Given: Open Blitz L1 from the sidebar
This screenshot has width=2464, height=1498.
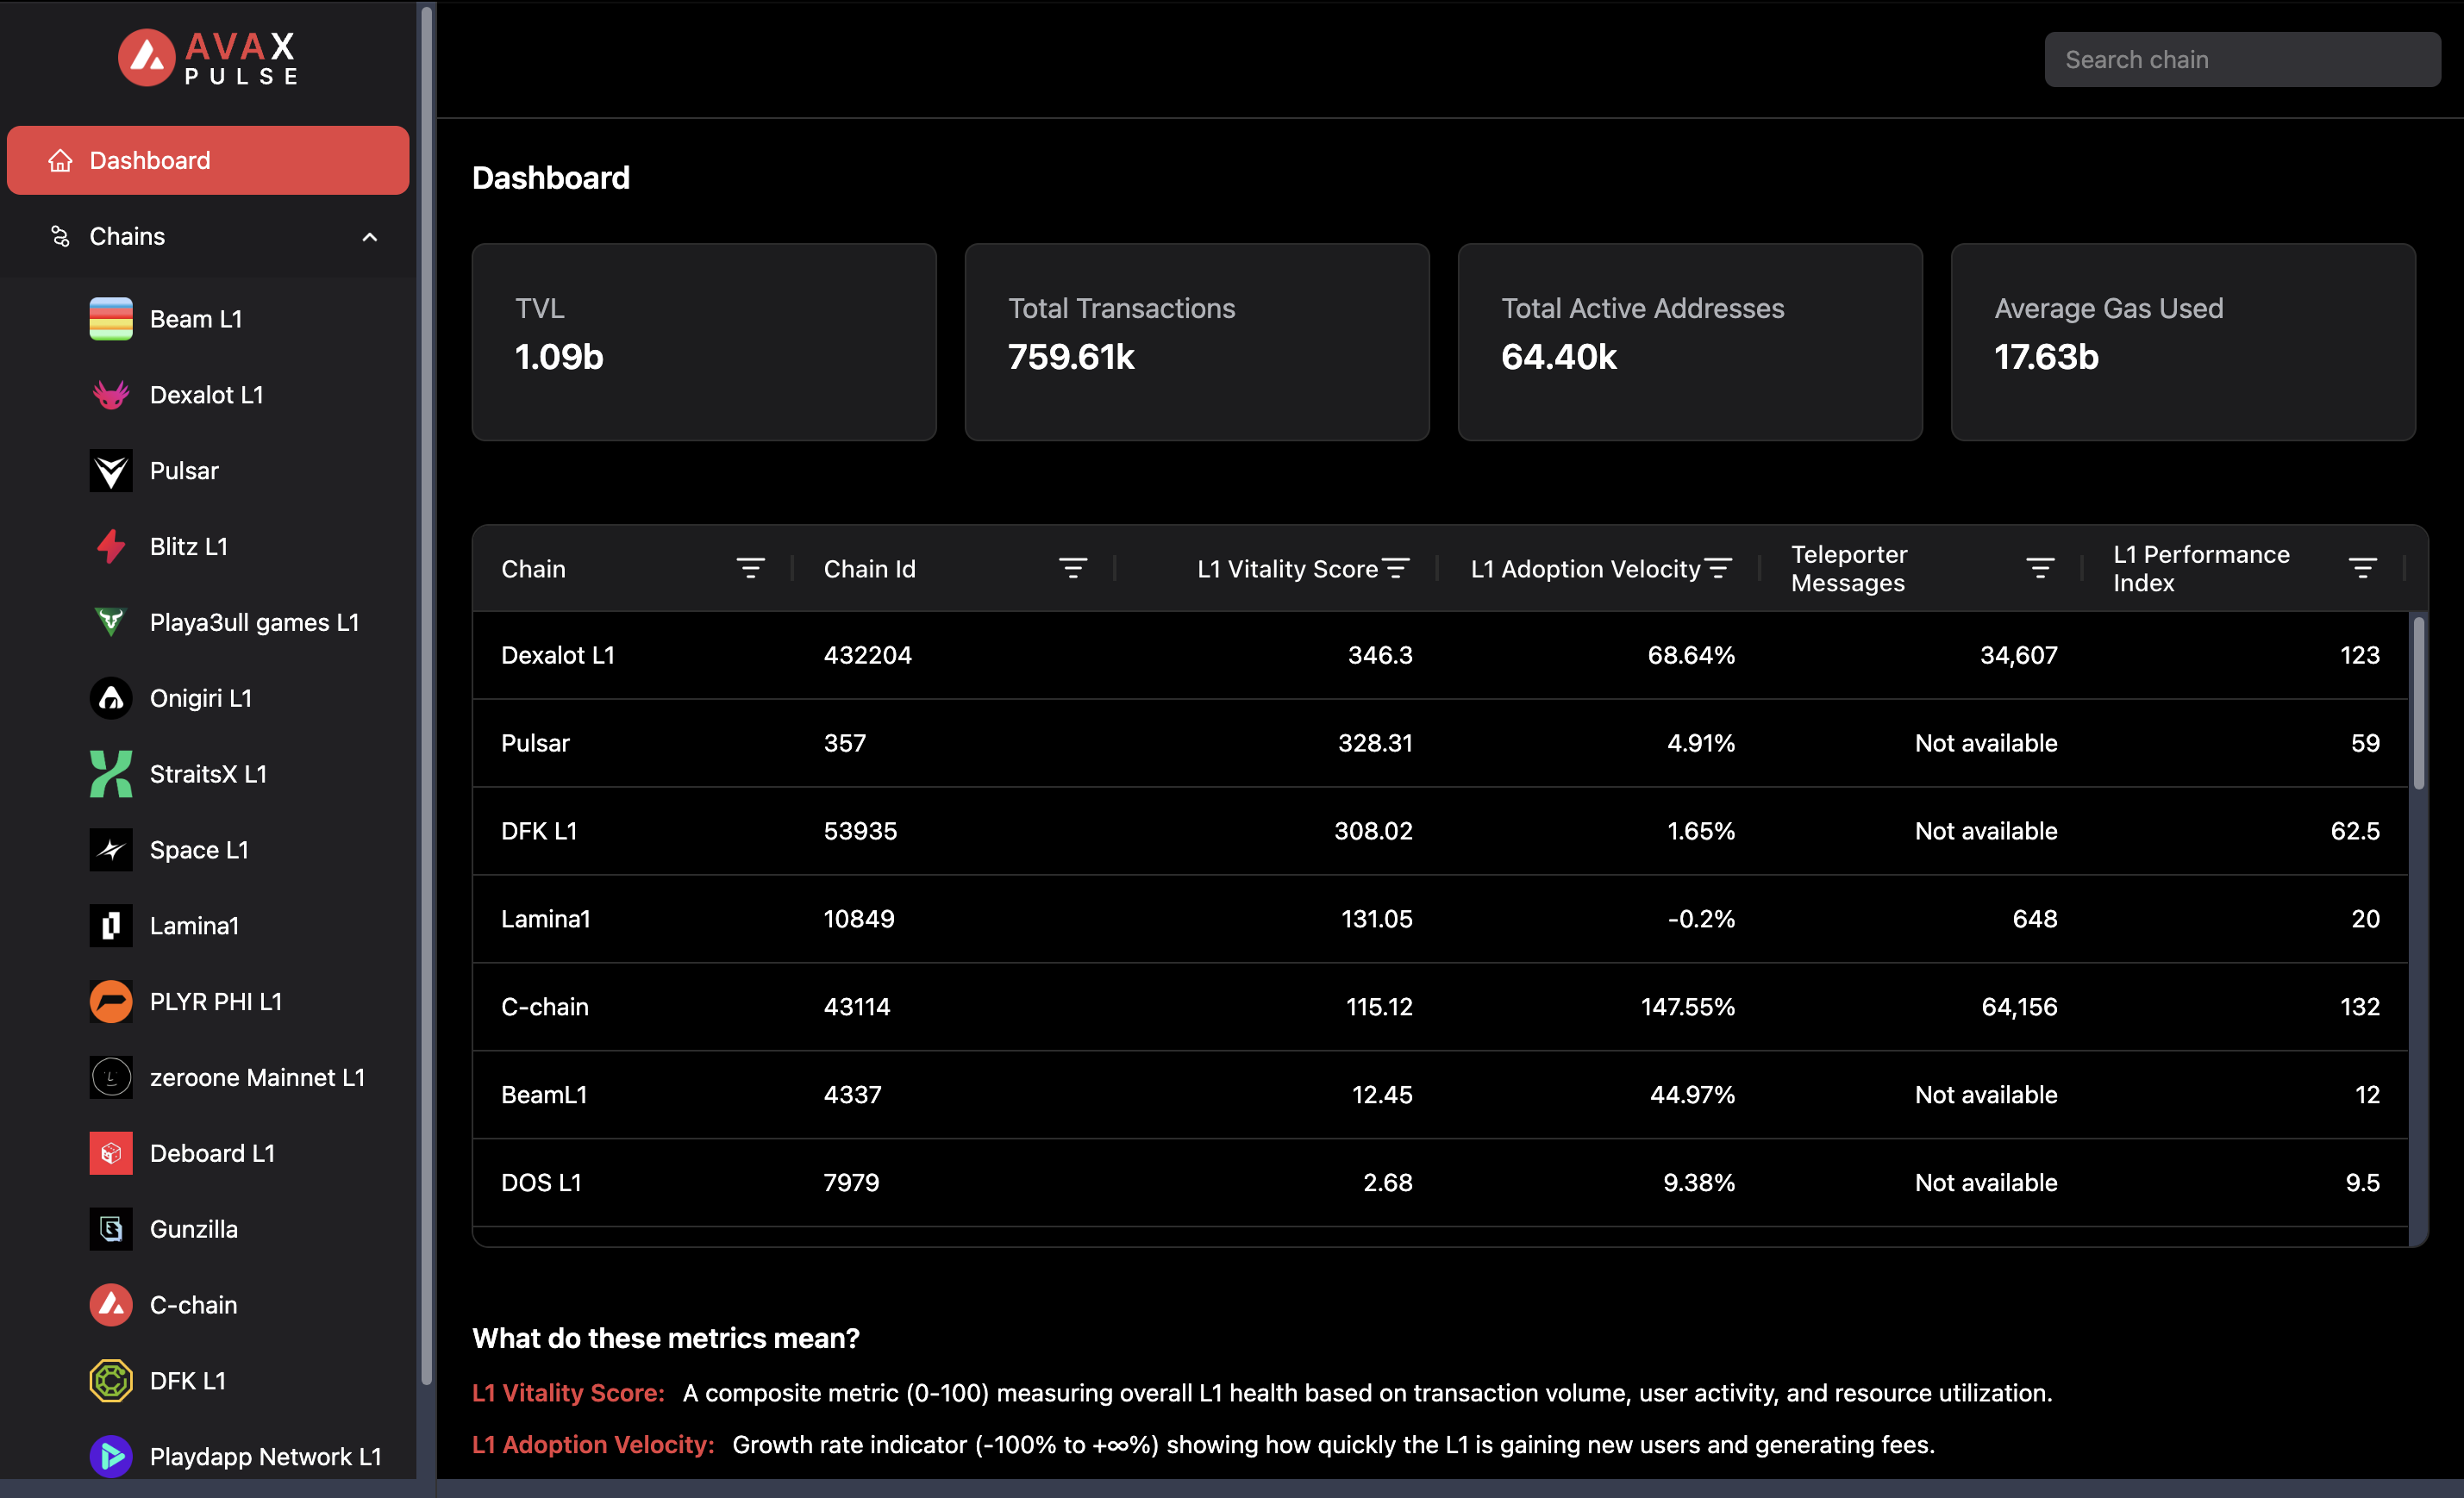Looking at the screenshot, I should pyautogui.click(x=189, y=546).
